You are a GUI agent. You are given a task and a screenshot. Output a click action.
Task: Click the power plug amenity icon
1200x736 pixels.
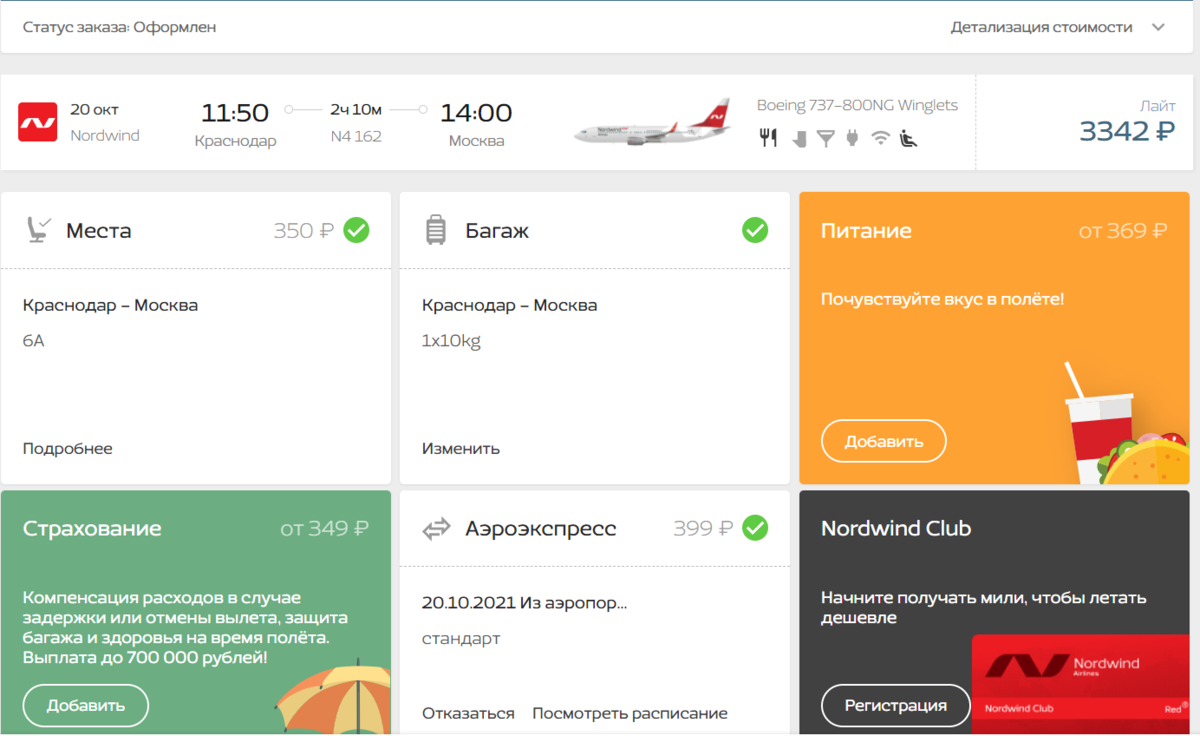852,139
